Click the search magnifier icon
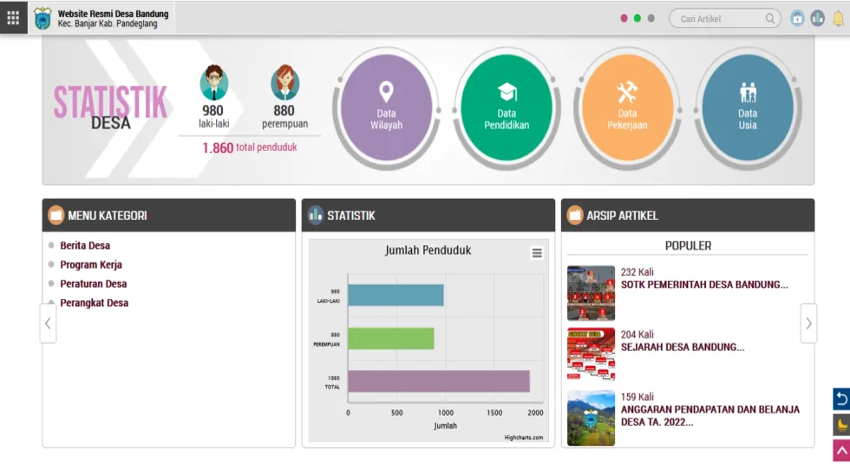The width and height of the screenshot is (850, 464). pyautogui.click(x=770, y=18)
